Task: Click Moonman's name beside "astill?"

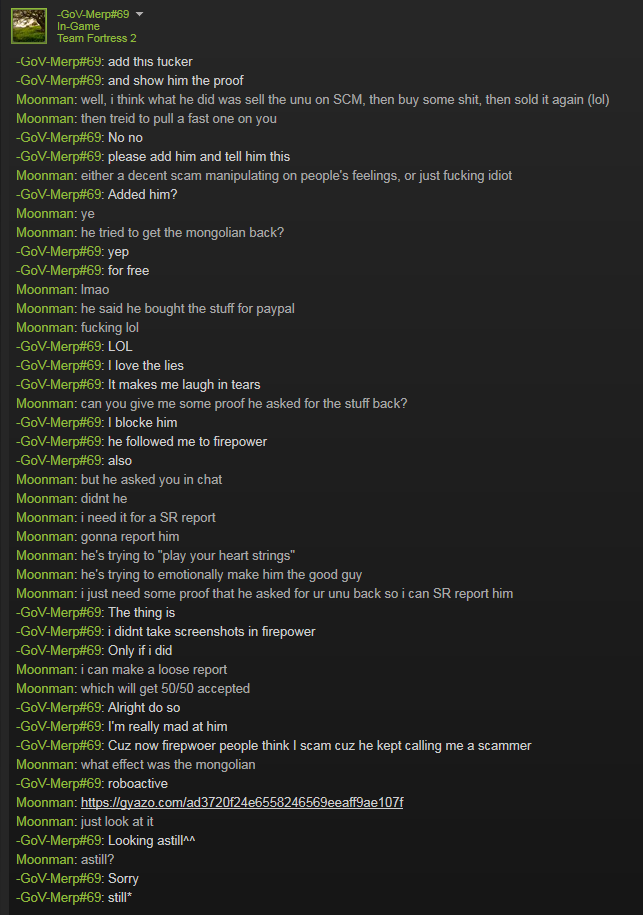Action: pos(46,860)
